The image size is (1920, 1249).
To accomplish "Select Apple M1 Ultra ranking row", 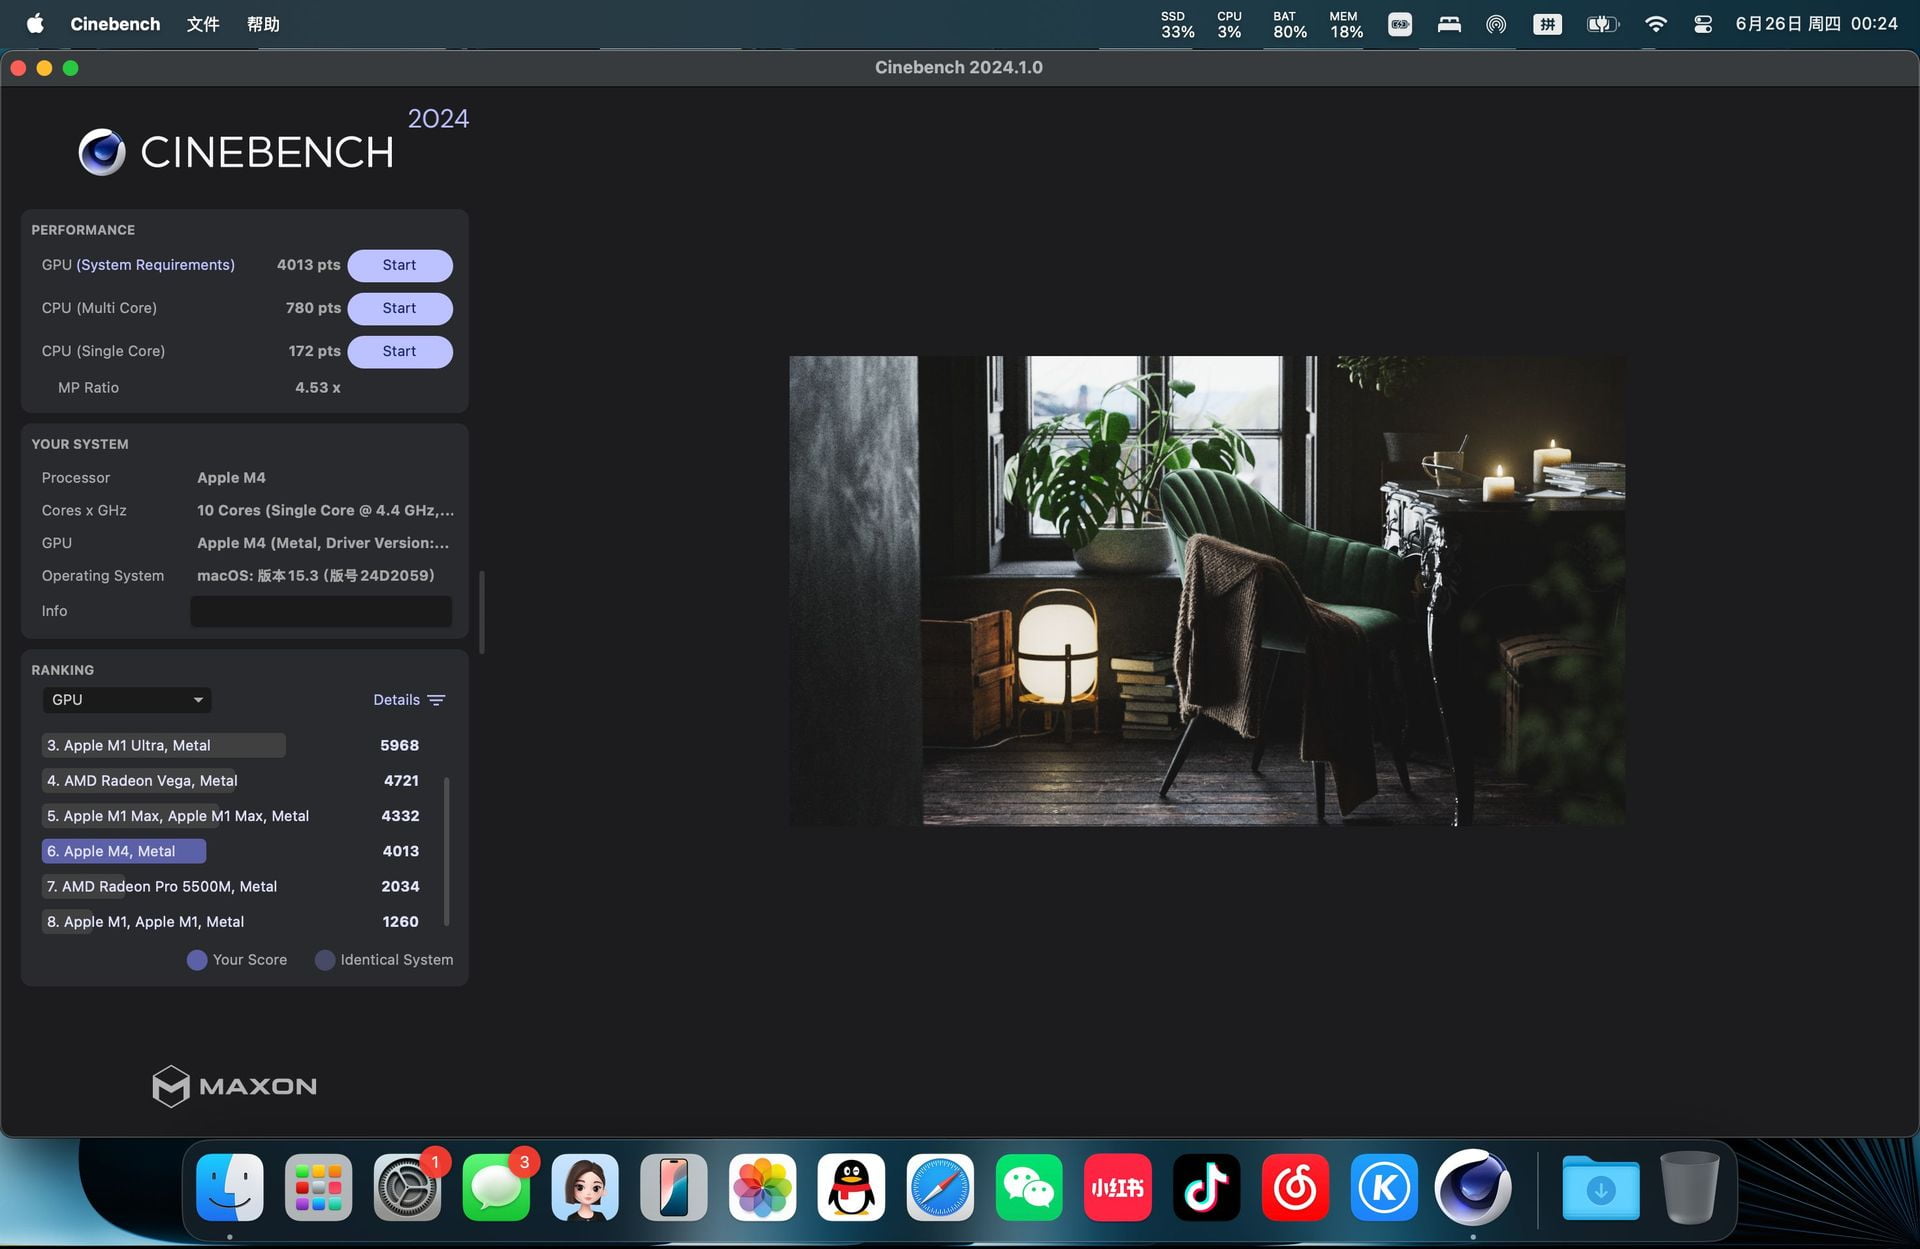I will click(x=232, y=745).
